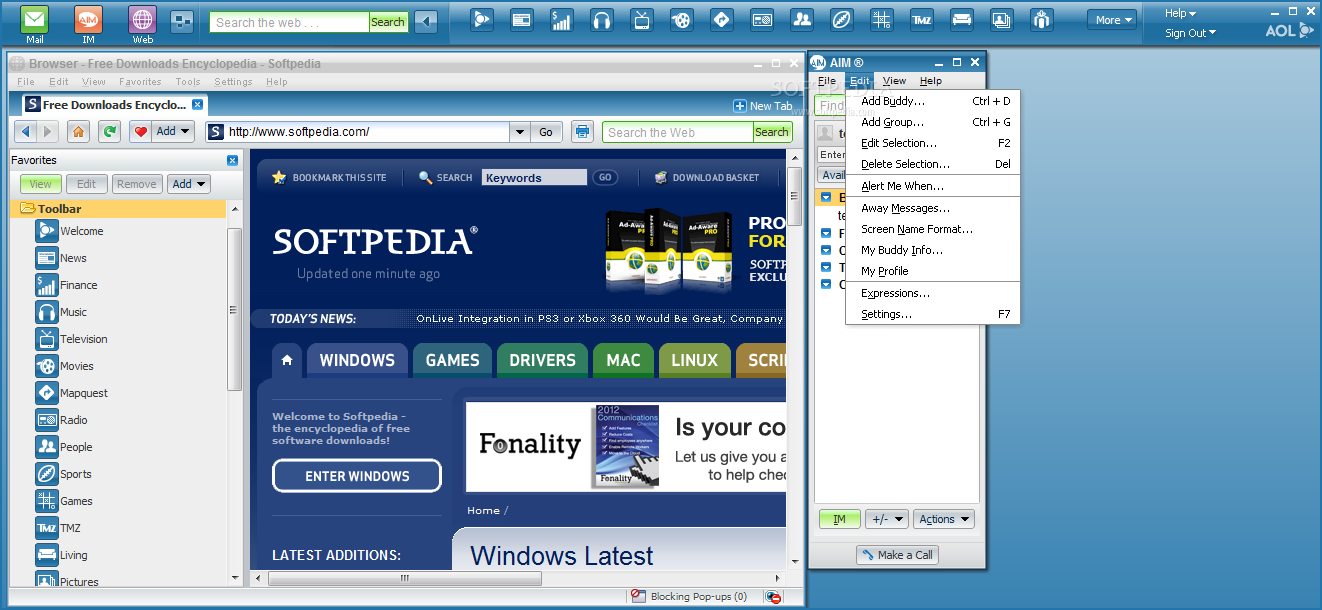Click the printer icon in browser toolbar
The height and width of the screenshot is (610, 1322).
[x=582, y=132]
